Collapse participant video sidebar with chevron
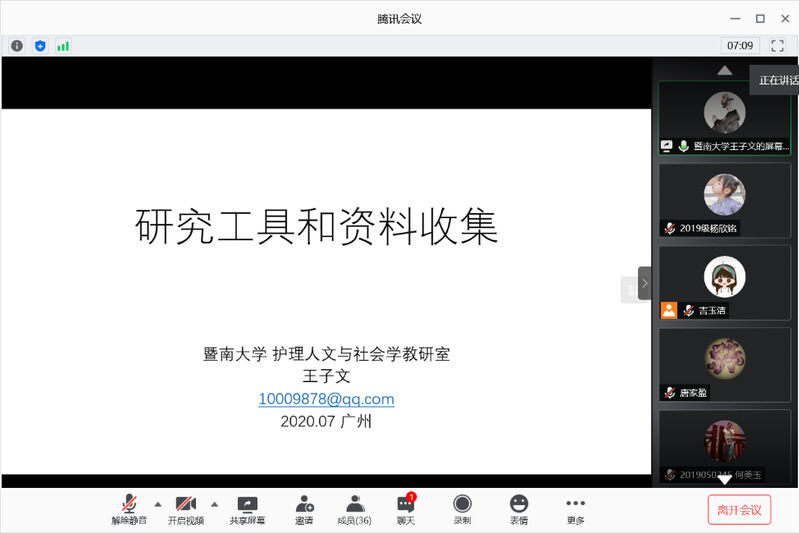The height and width of the screenshot is (533, 799). 645,284
